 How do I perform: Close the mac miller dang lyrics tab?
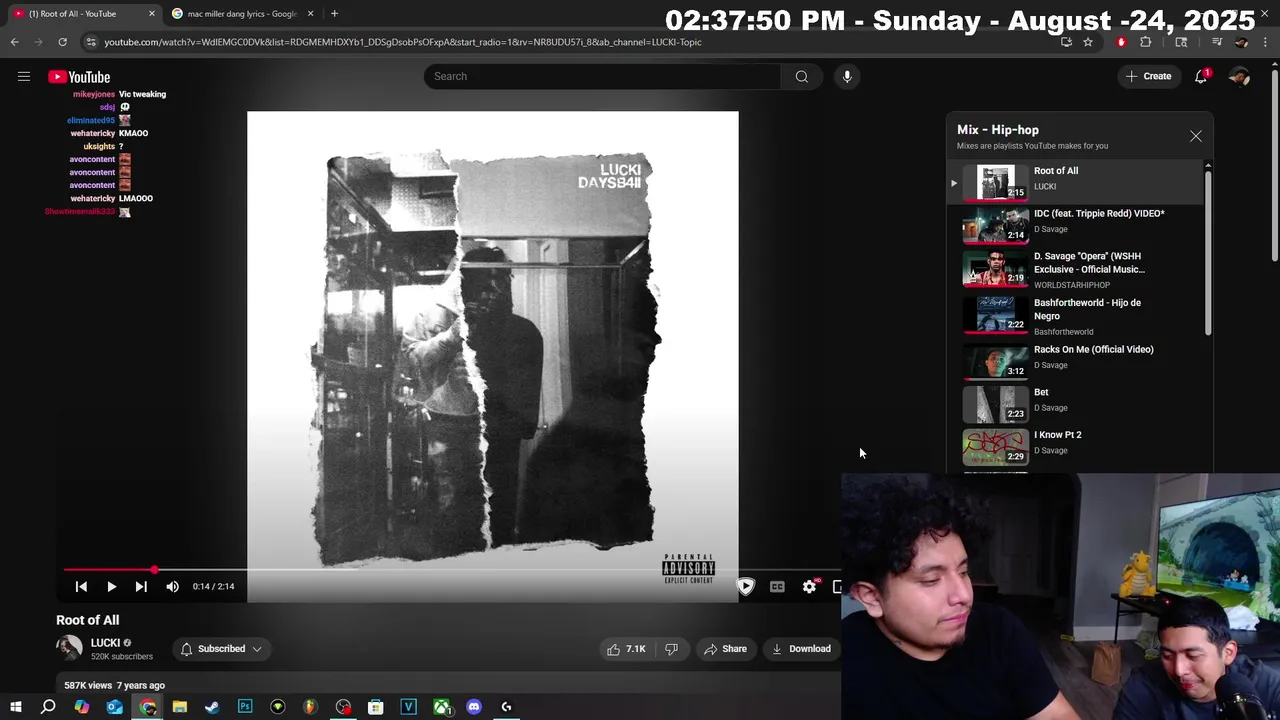[310, 14]
